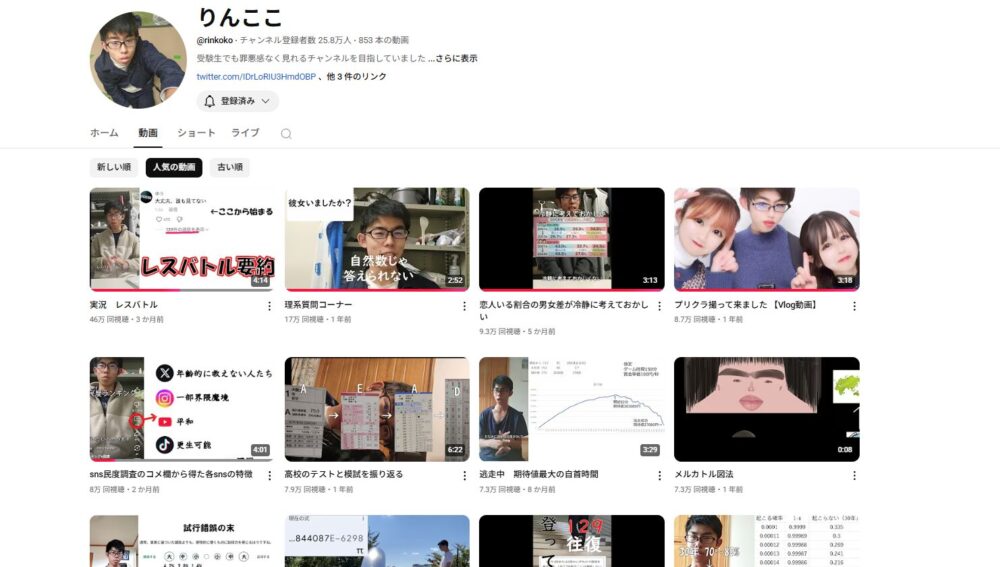Click the 6:22 test papers video thumbnail

pos(377,409)
